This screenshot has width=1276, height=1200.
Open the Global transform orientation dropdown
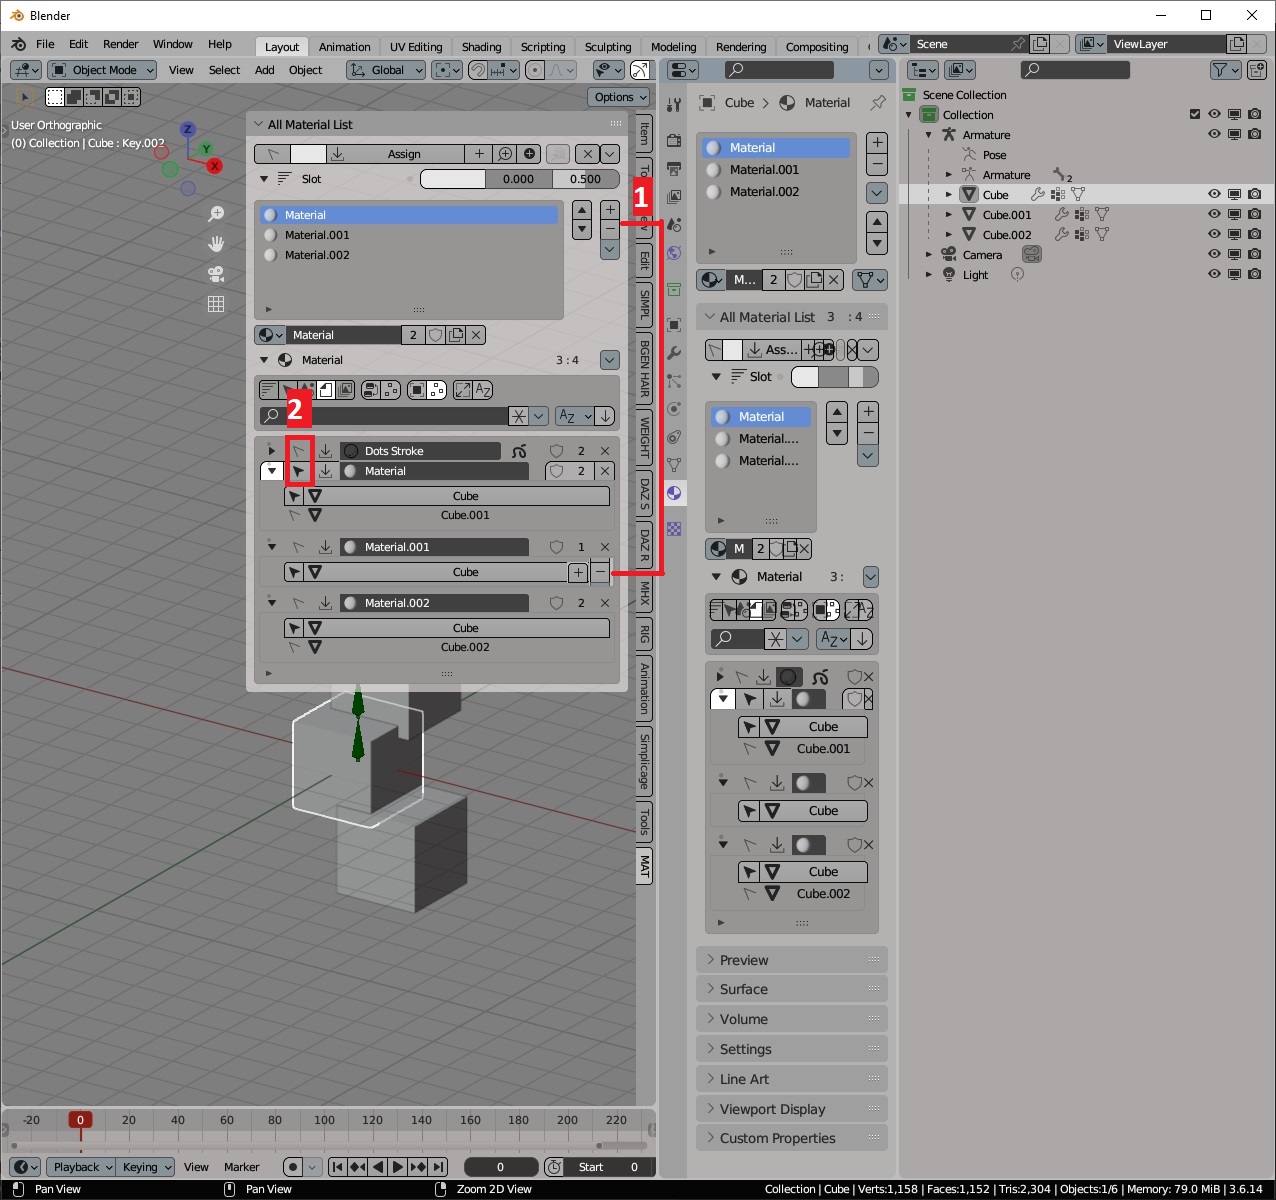(x=386, y=70)
